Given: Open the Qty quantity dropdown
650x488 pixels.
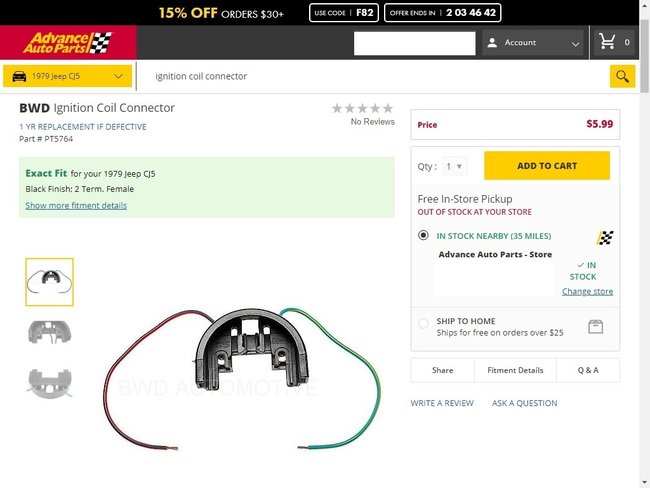Looking at the screenshot, I should pyautogui.click(x=455, y=167).
